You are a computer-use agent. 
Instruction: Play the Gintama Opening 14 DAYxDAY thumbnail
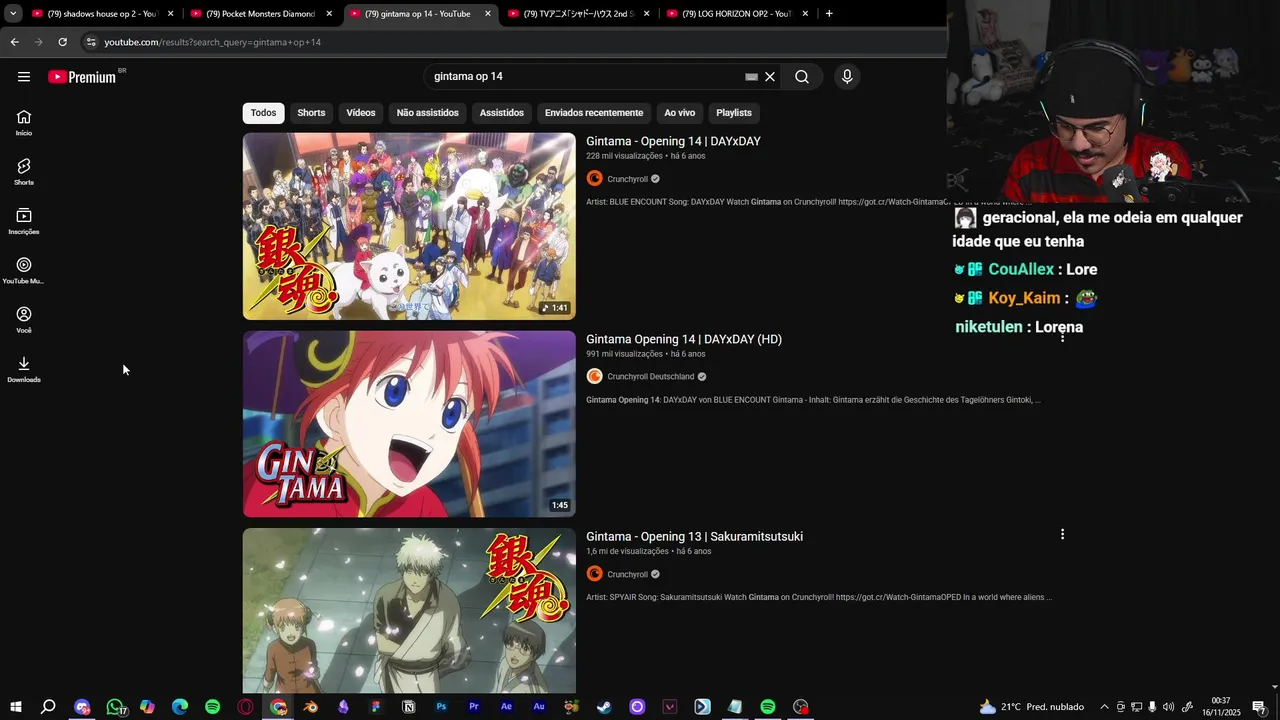(409, 226)
